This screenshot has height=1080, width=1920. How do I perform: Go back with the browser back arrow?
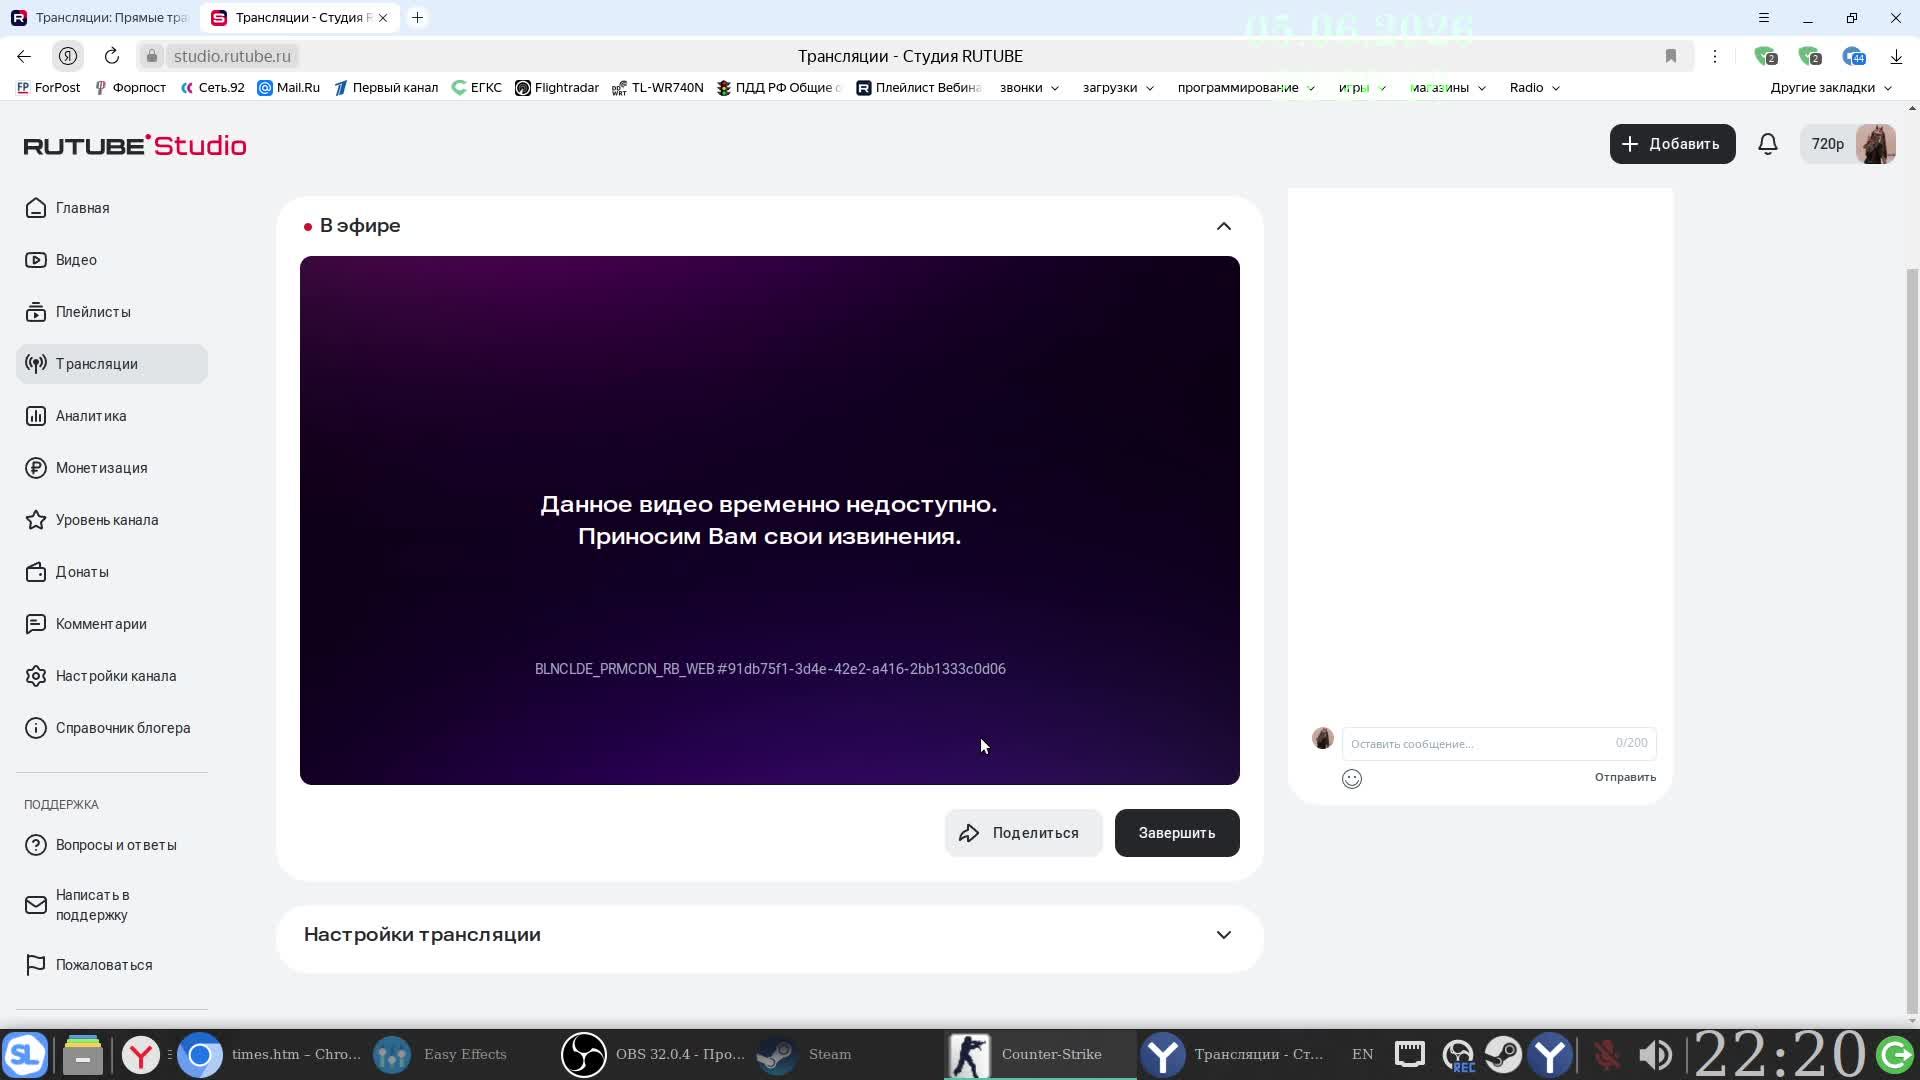click(24, 56)
